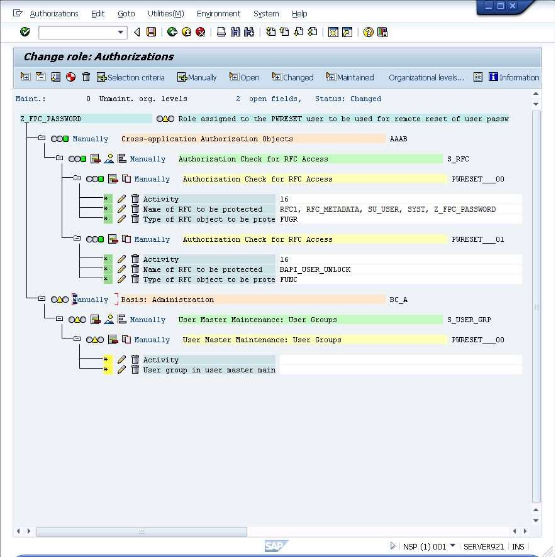Open the Environment menu

[x=218, y=14]
